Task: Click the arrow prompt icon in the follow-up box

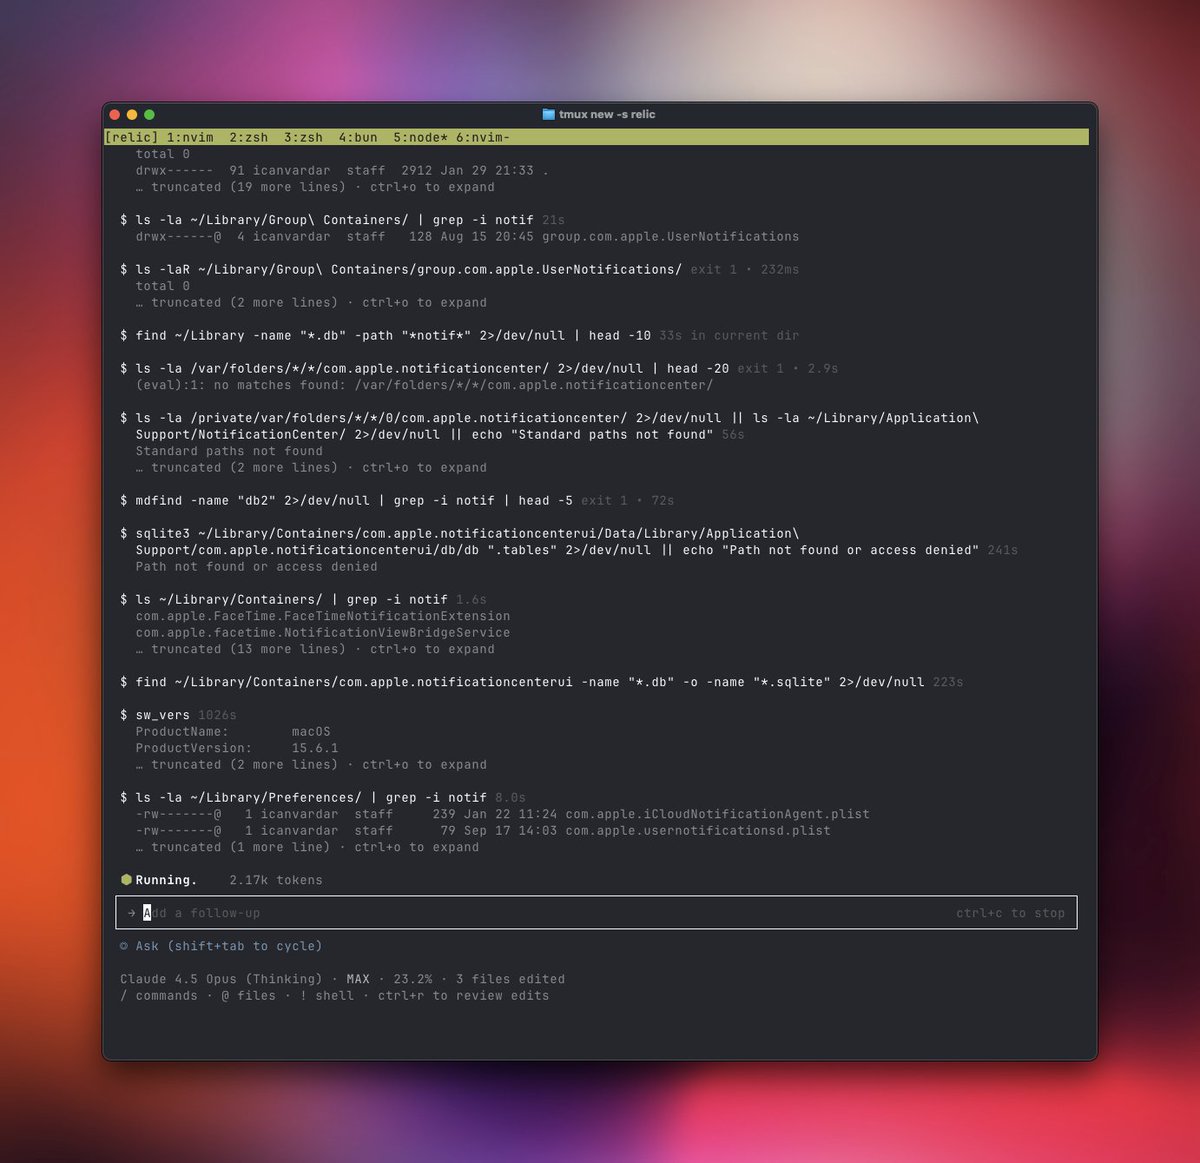Action: tap(131, 913)
